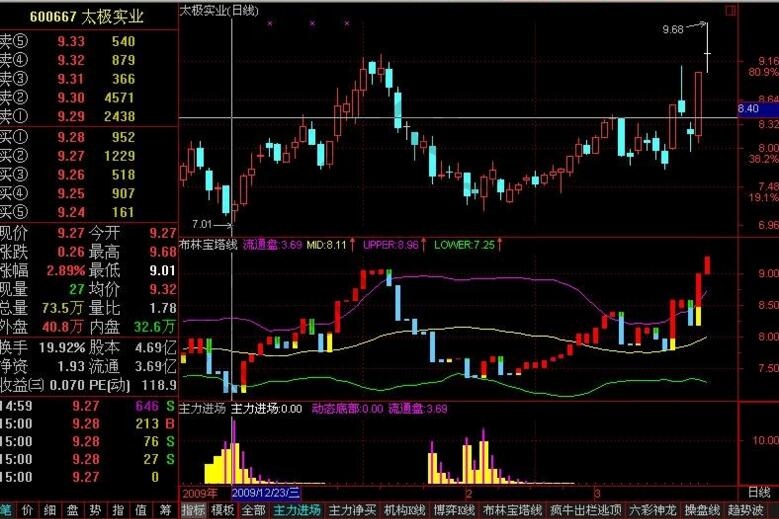
Task: Click the first purple x marker atop chart
Action: point(268,22)
